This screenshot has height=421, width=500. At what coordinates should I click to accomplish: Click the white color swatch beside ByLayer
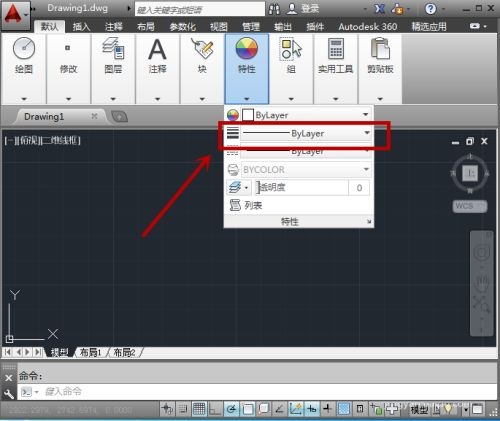tap(248, 115)
